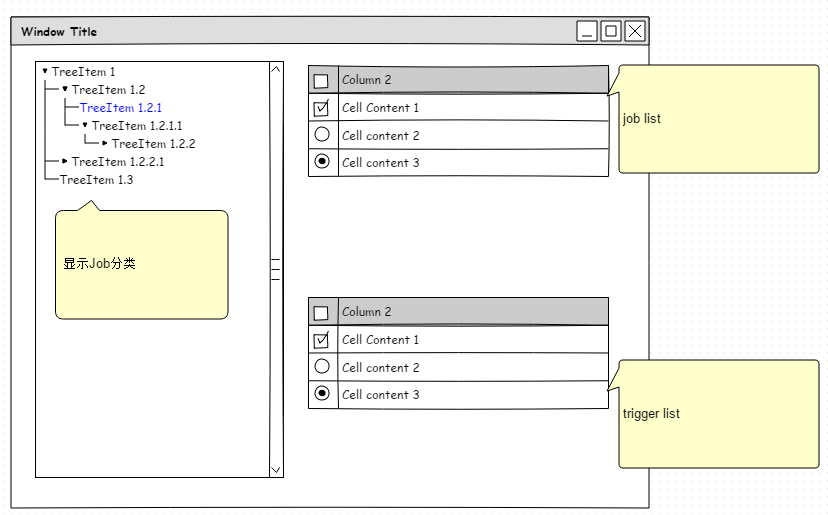This screenshot has width=828, height=515.
Task: Click the tree scrollbar up arrow
Action: point(276,69)
